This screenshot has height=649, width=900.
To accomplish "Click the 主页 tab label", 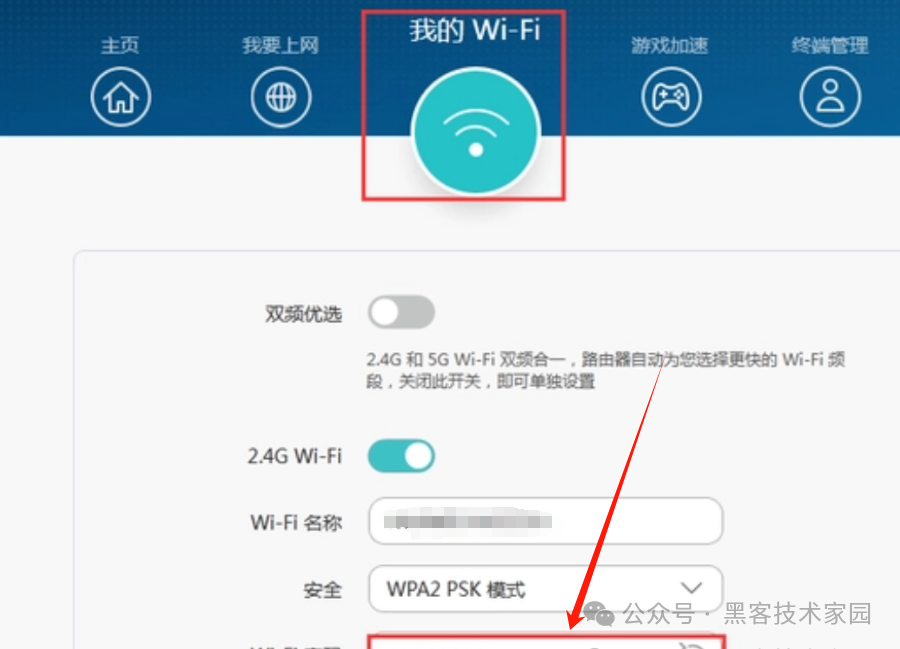I will (120, 45).
